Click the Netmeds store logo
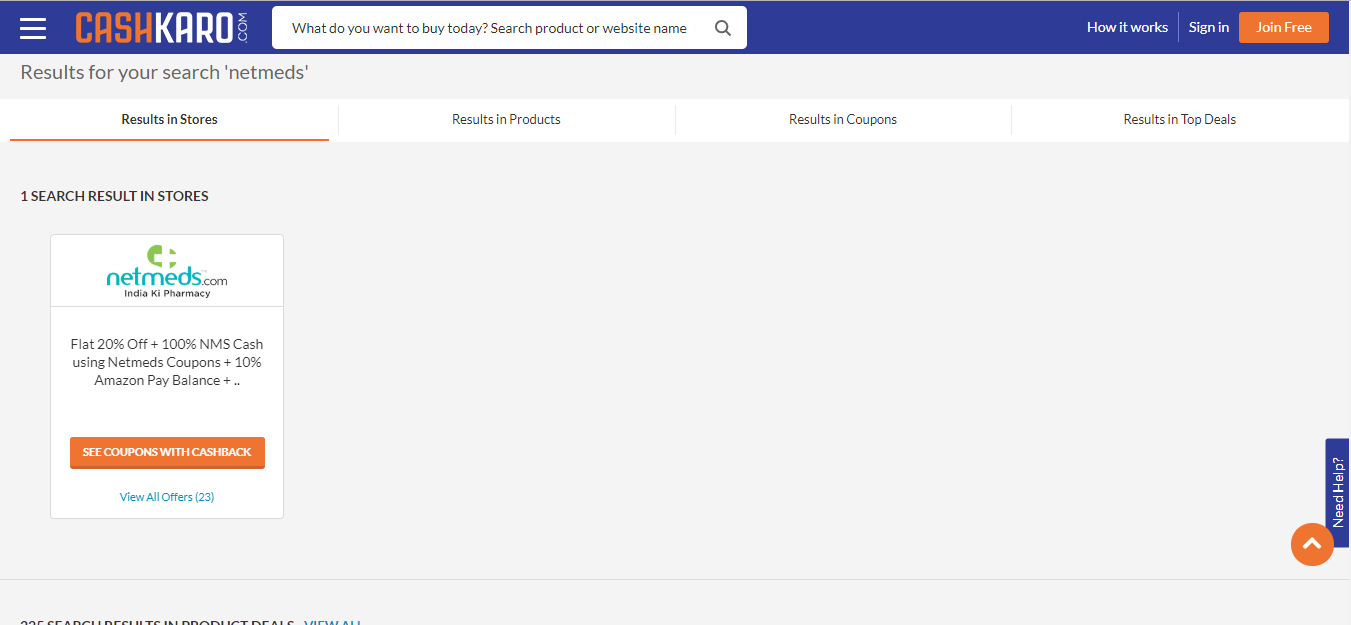This screenshot has height=625, width=1351. click(167, 271)
